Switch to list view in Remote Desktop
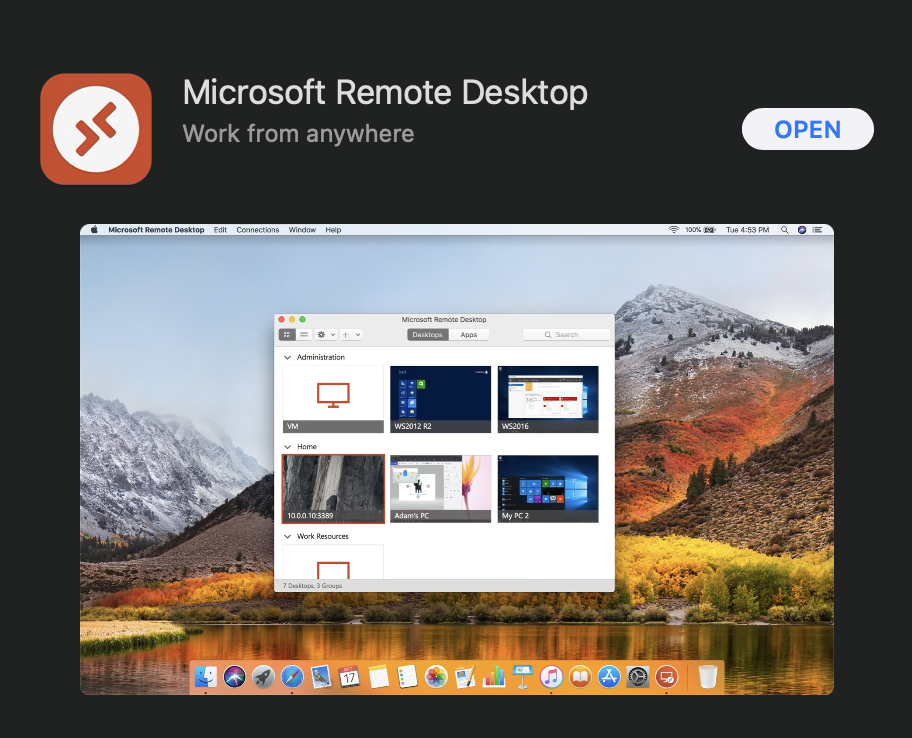 [x=304, y=334]
